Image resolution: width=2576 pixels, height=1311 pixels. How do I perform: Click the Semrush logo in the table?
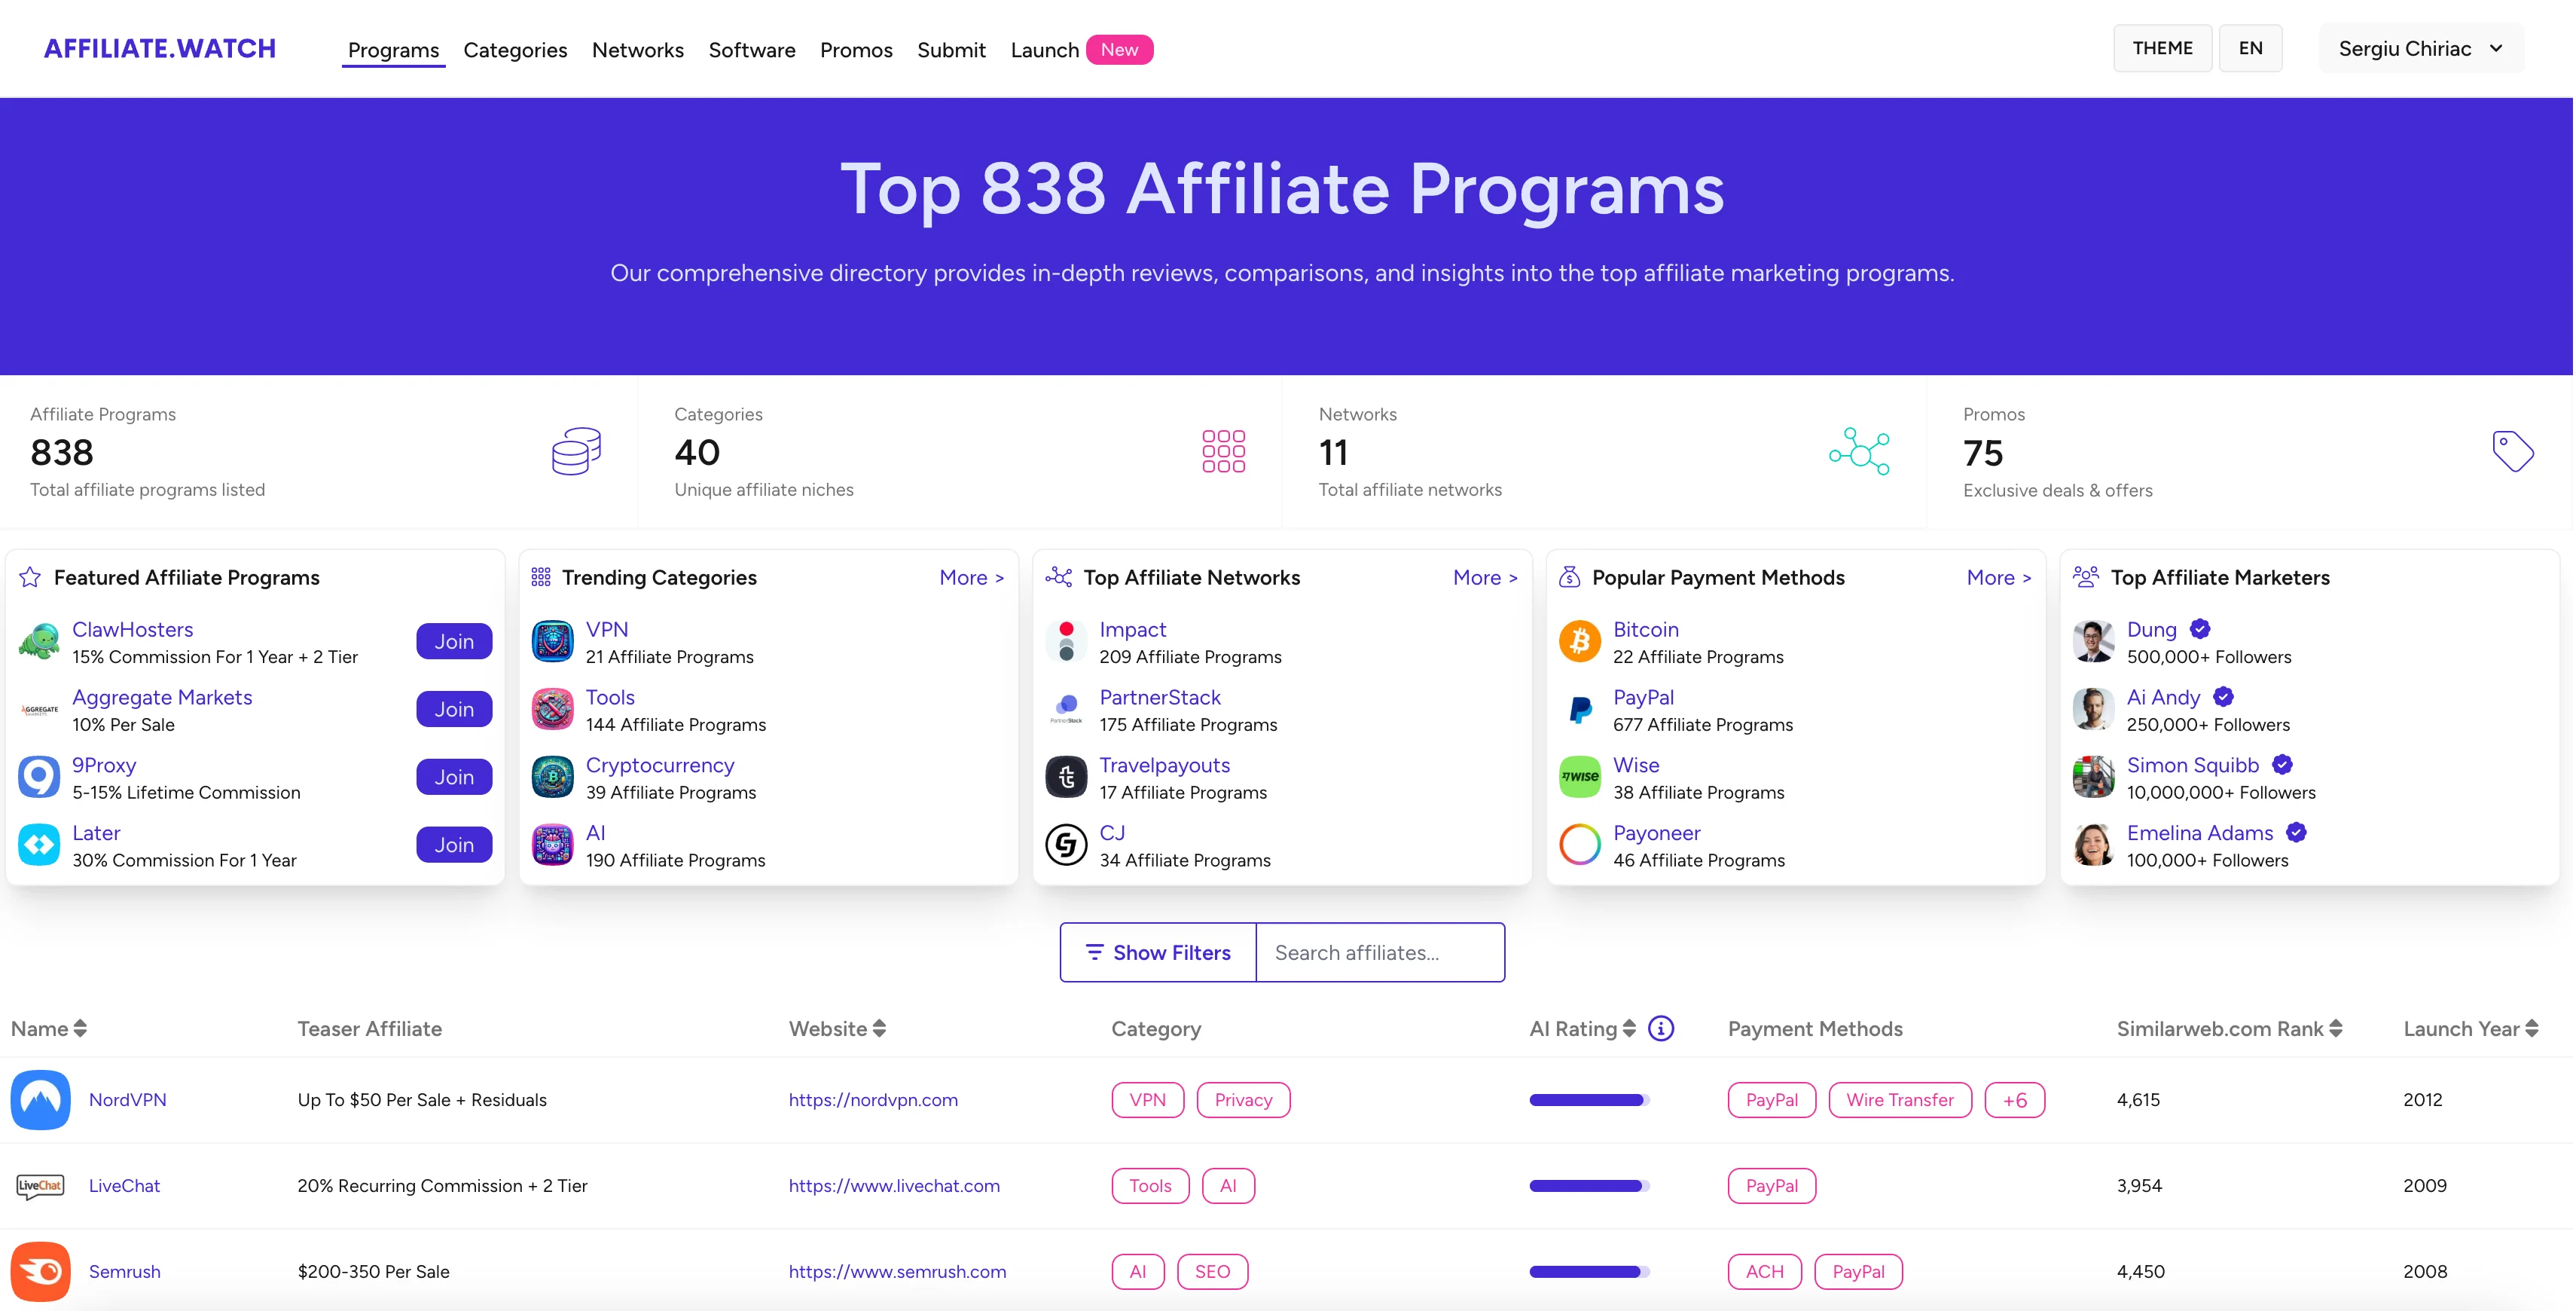click(x=40, y=1272)
